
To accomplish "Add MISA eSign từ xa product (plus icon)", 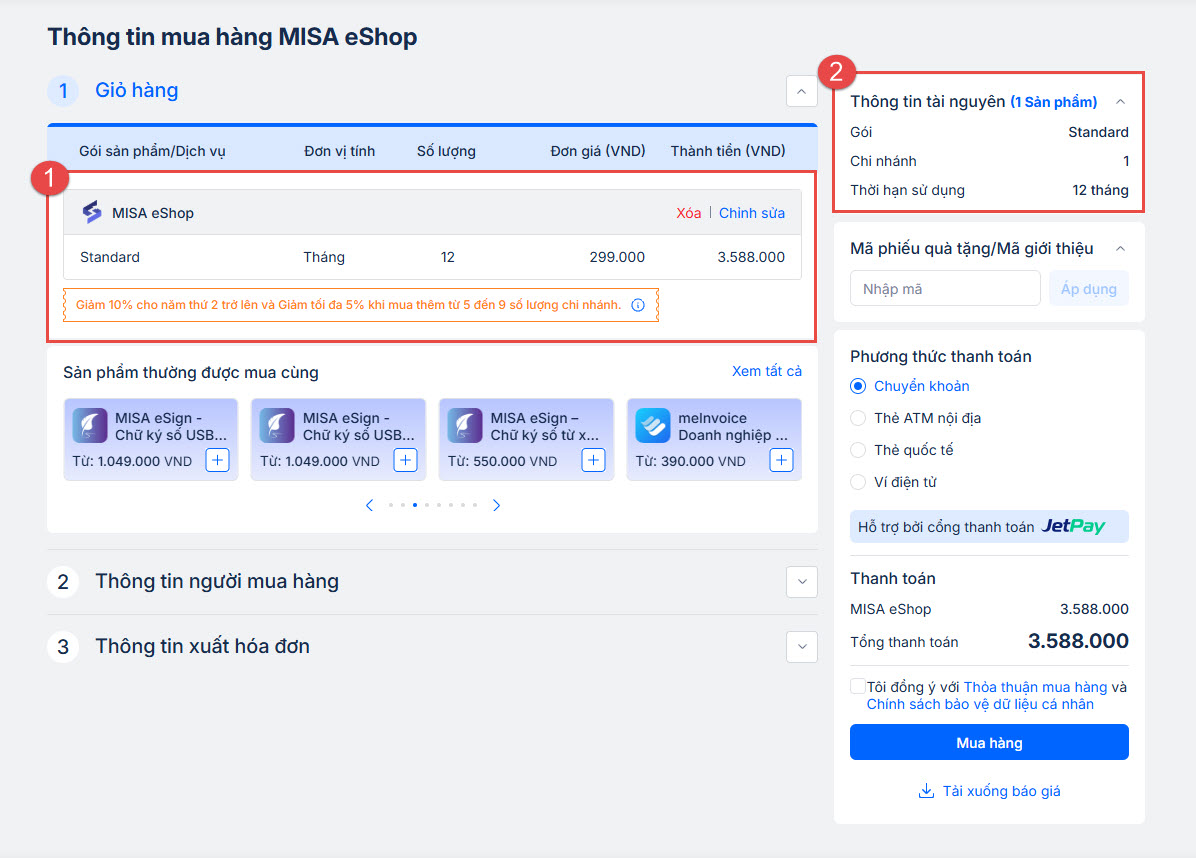I will pos(593,461).
